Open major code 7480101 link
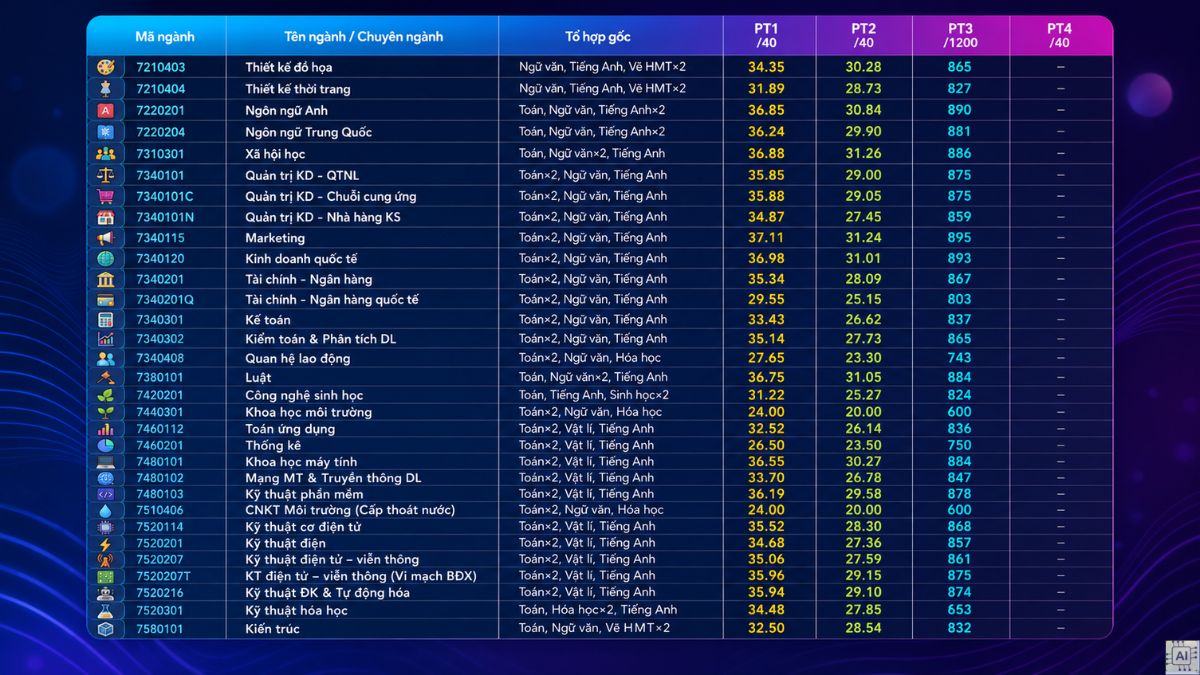1200x675 pixels. 160,462
